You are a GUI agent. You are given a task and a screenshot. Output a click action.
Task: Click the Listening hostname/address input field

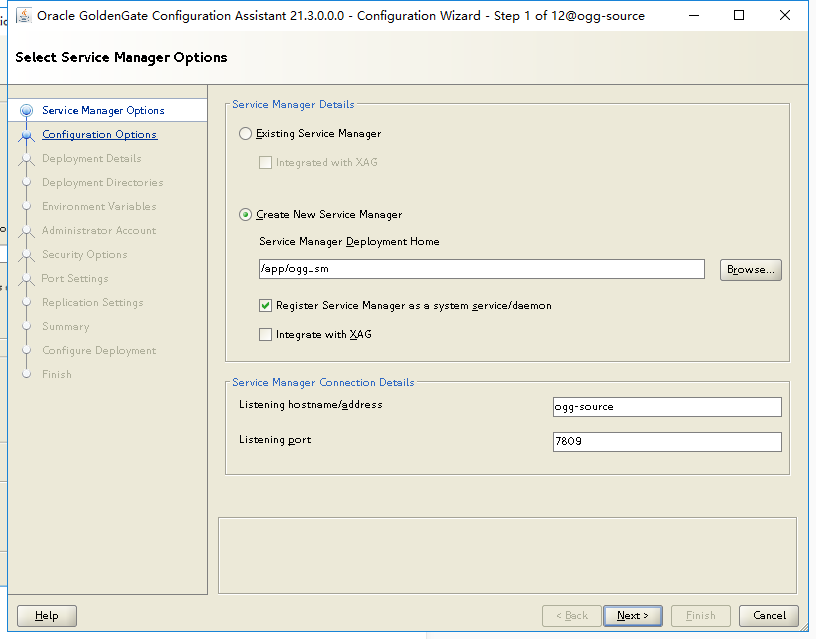667,407
